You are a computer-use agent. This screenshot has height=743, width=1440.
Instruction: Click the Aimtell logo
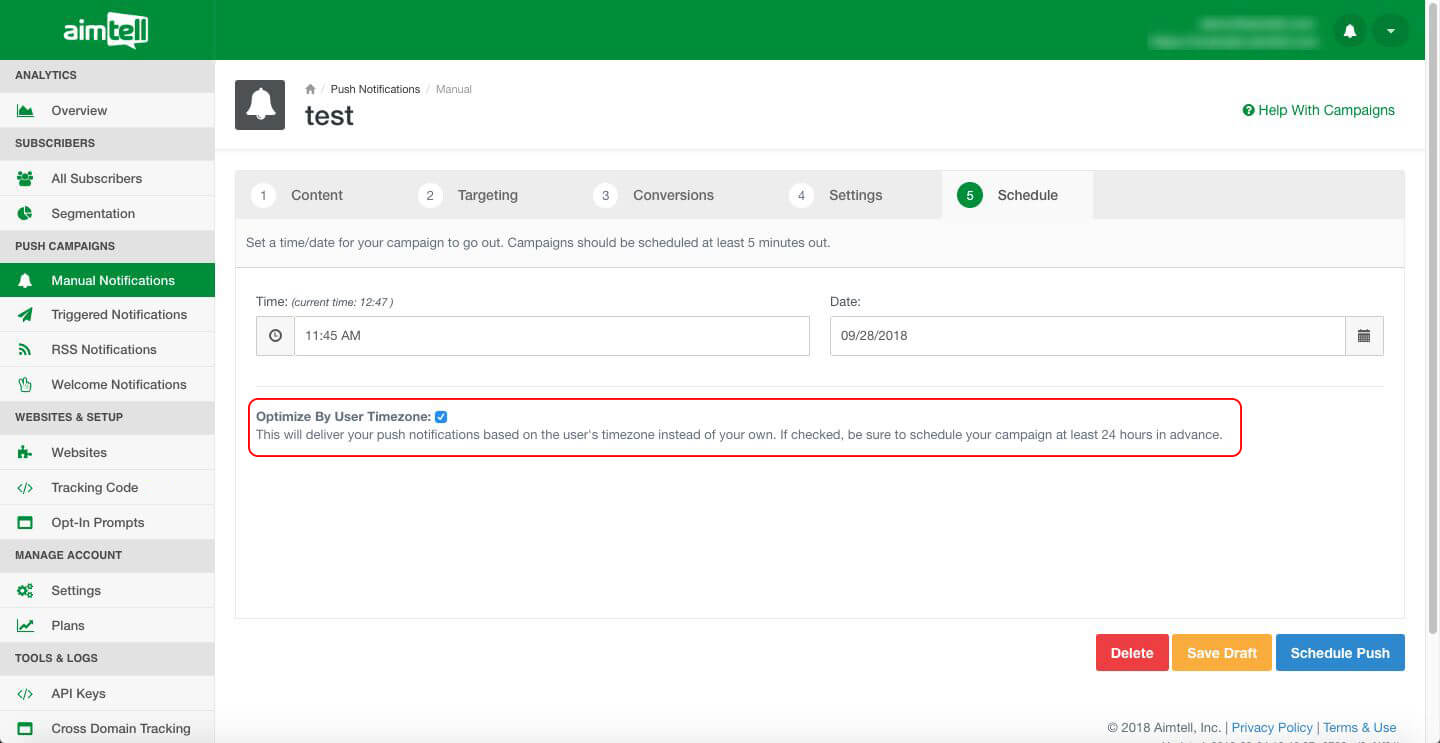click(x=106, y=31)
